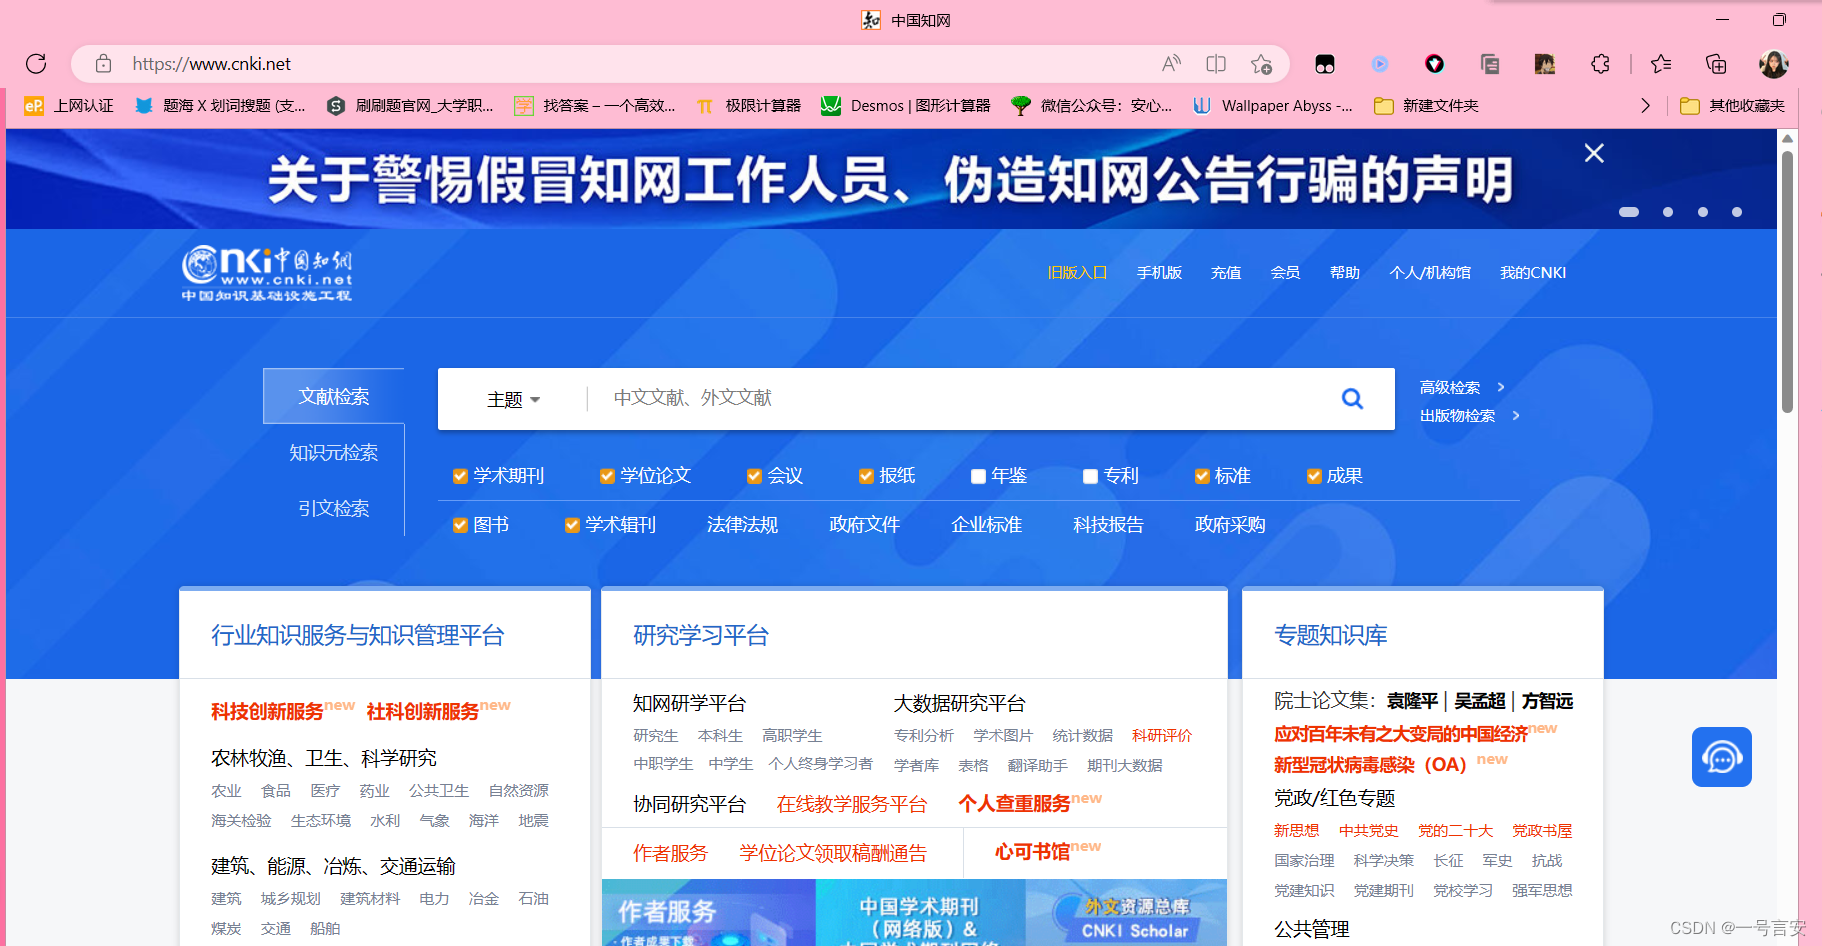Open the 极限计算器 bookmark
The width and height of the screenshot is (1822, 946).
coord(748,106)
